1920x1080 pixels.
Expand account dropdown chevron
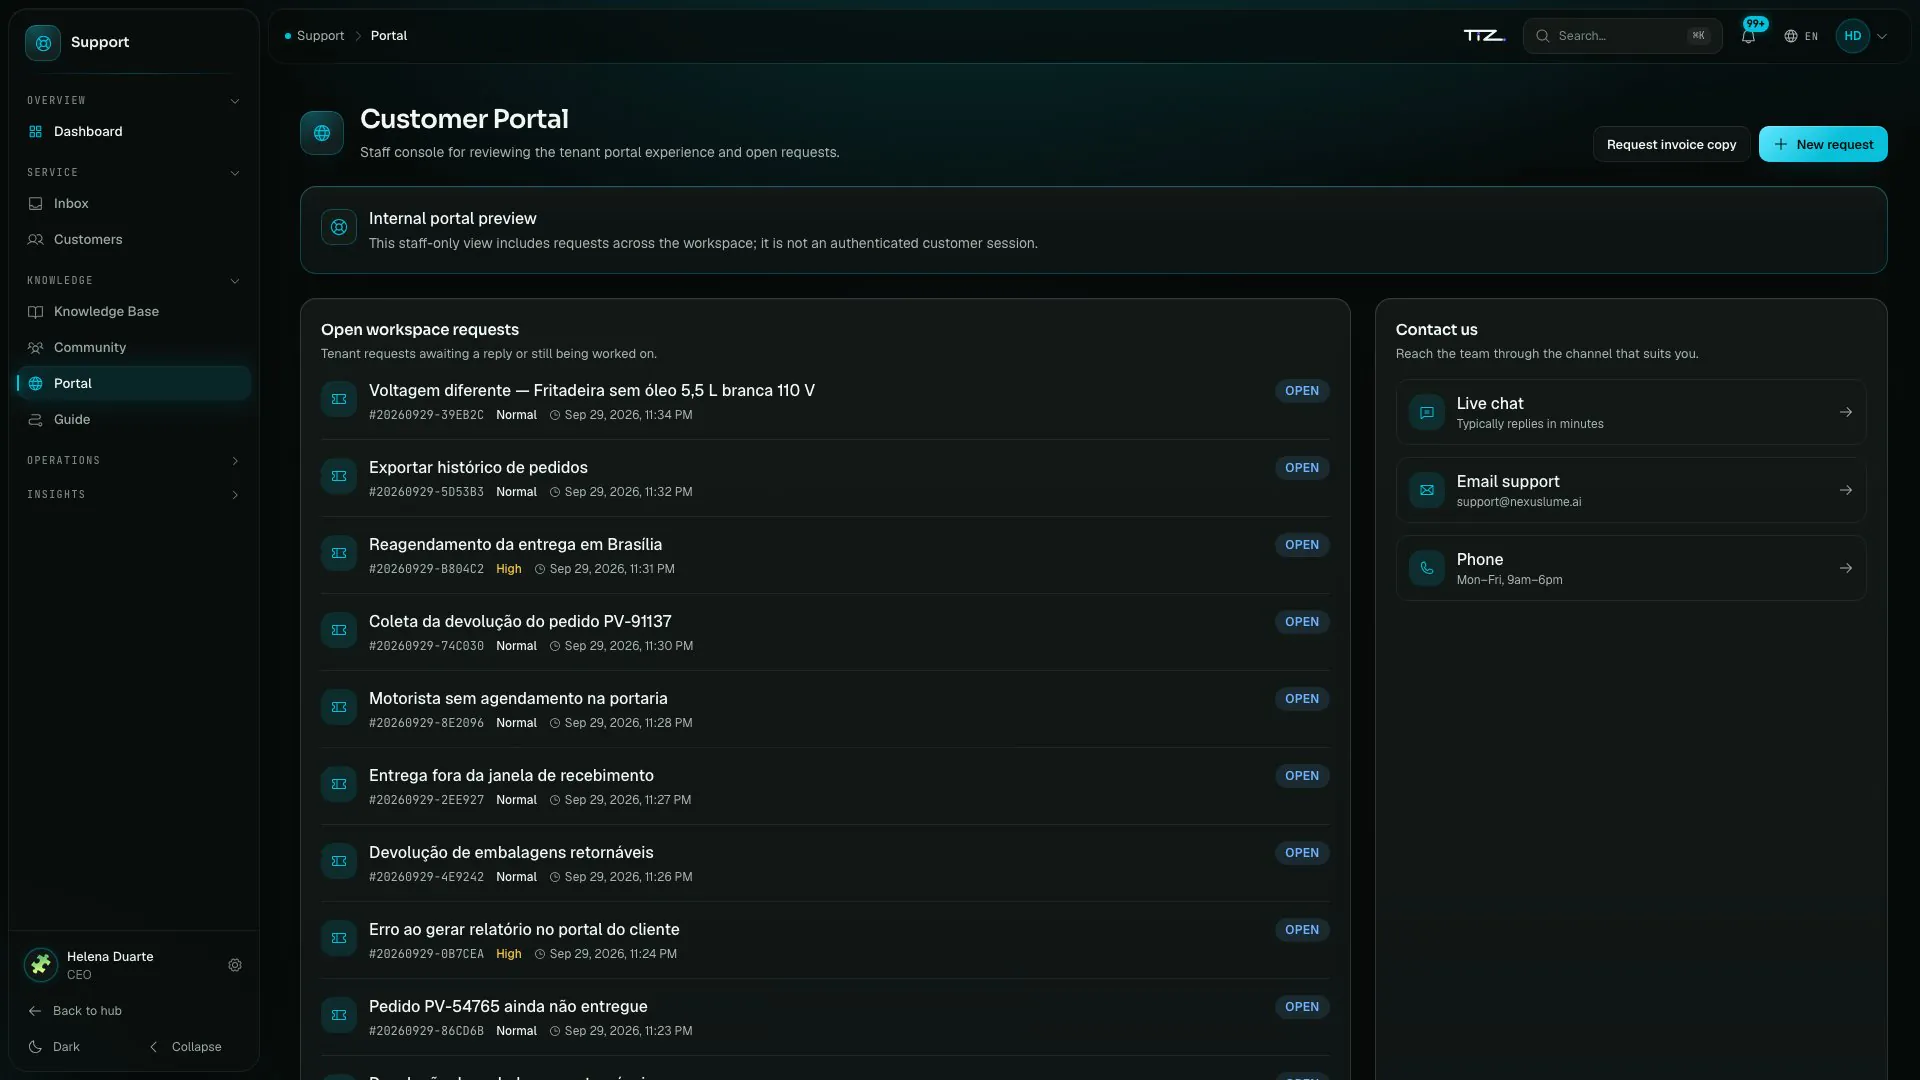point(1882,36)
